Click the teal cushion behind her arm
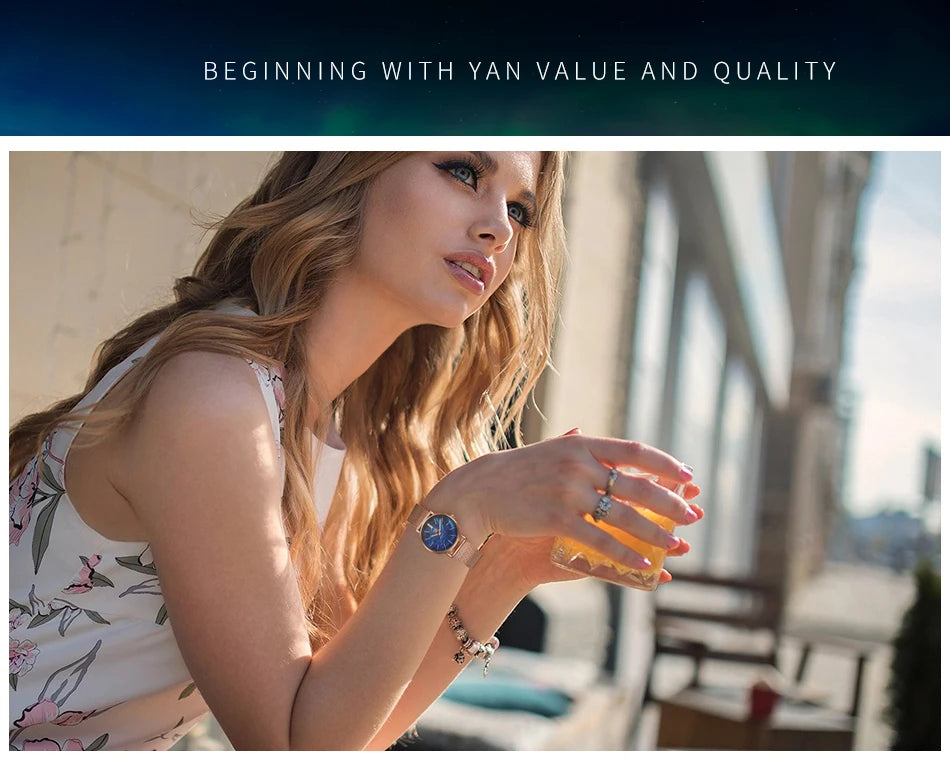The image size is (950, 765). [508, 697]
